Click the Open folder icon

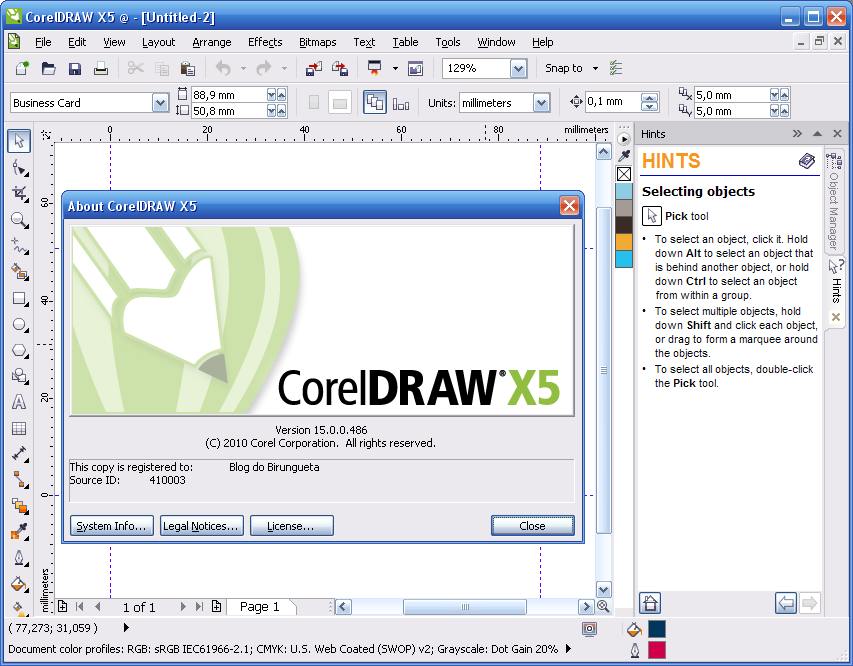click(48, 69)
